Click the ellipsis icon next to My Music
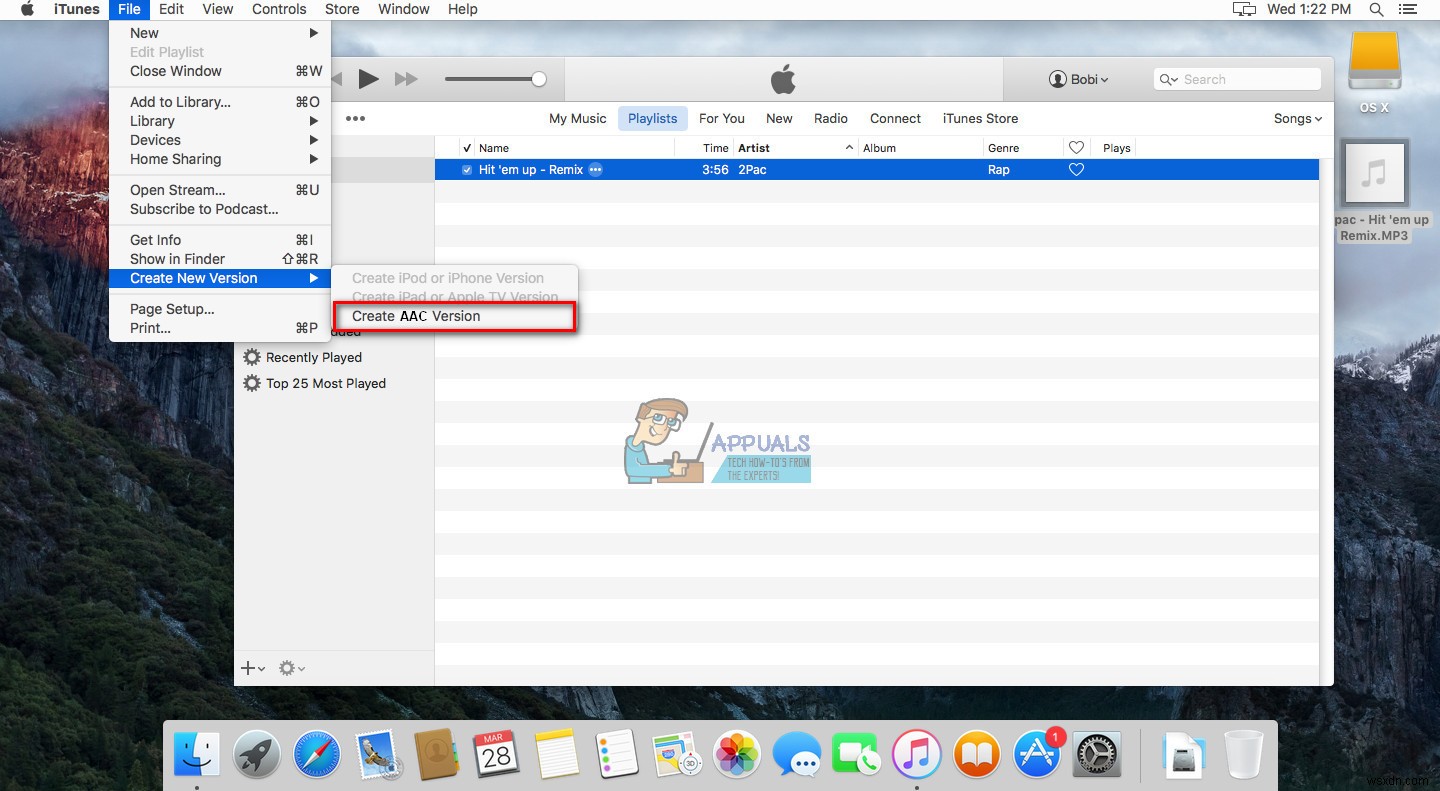This screenshot has width=1440, height=791. click(355, 118)
